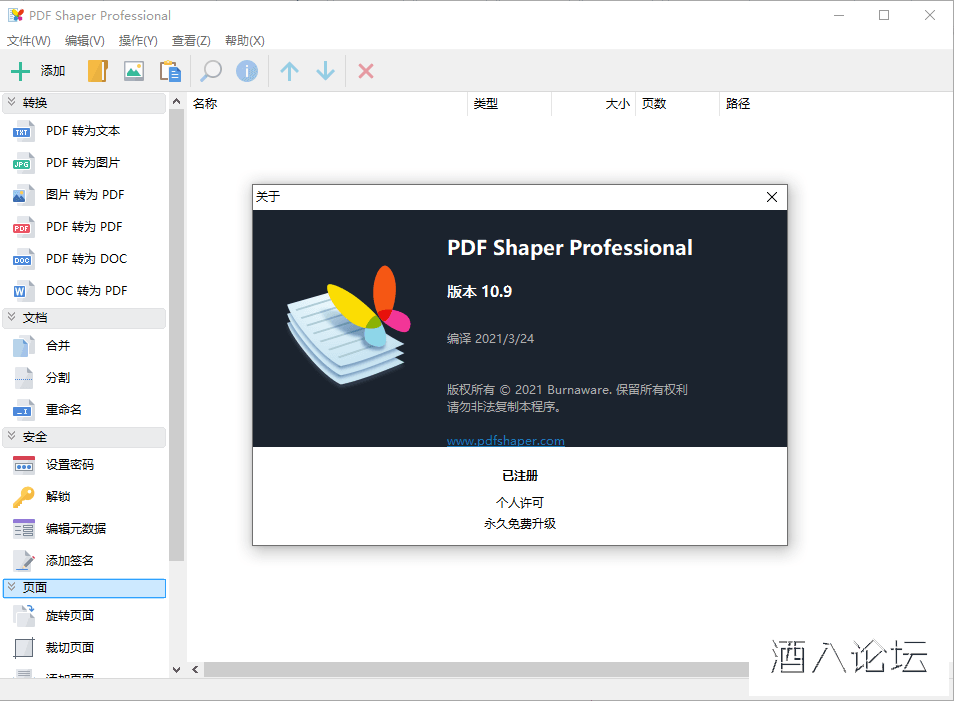Click the green plus Add button
This screenshot has width=954, height=701.
37,71
